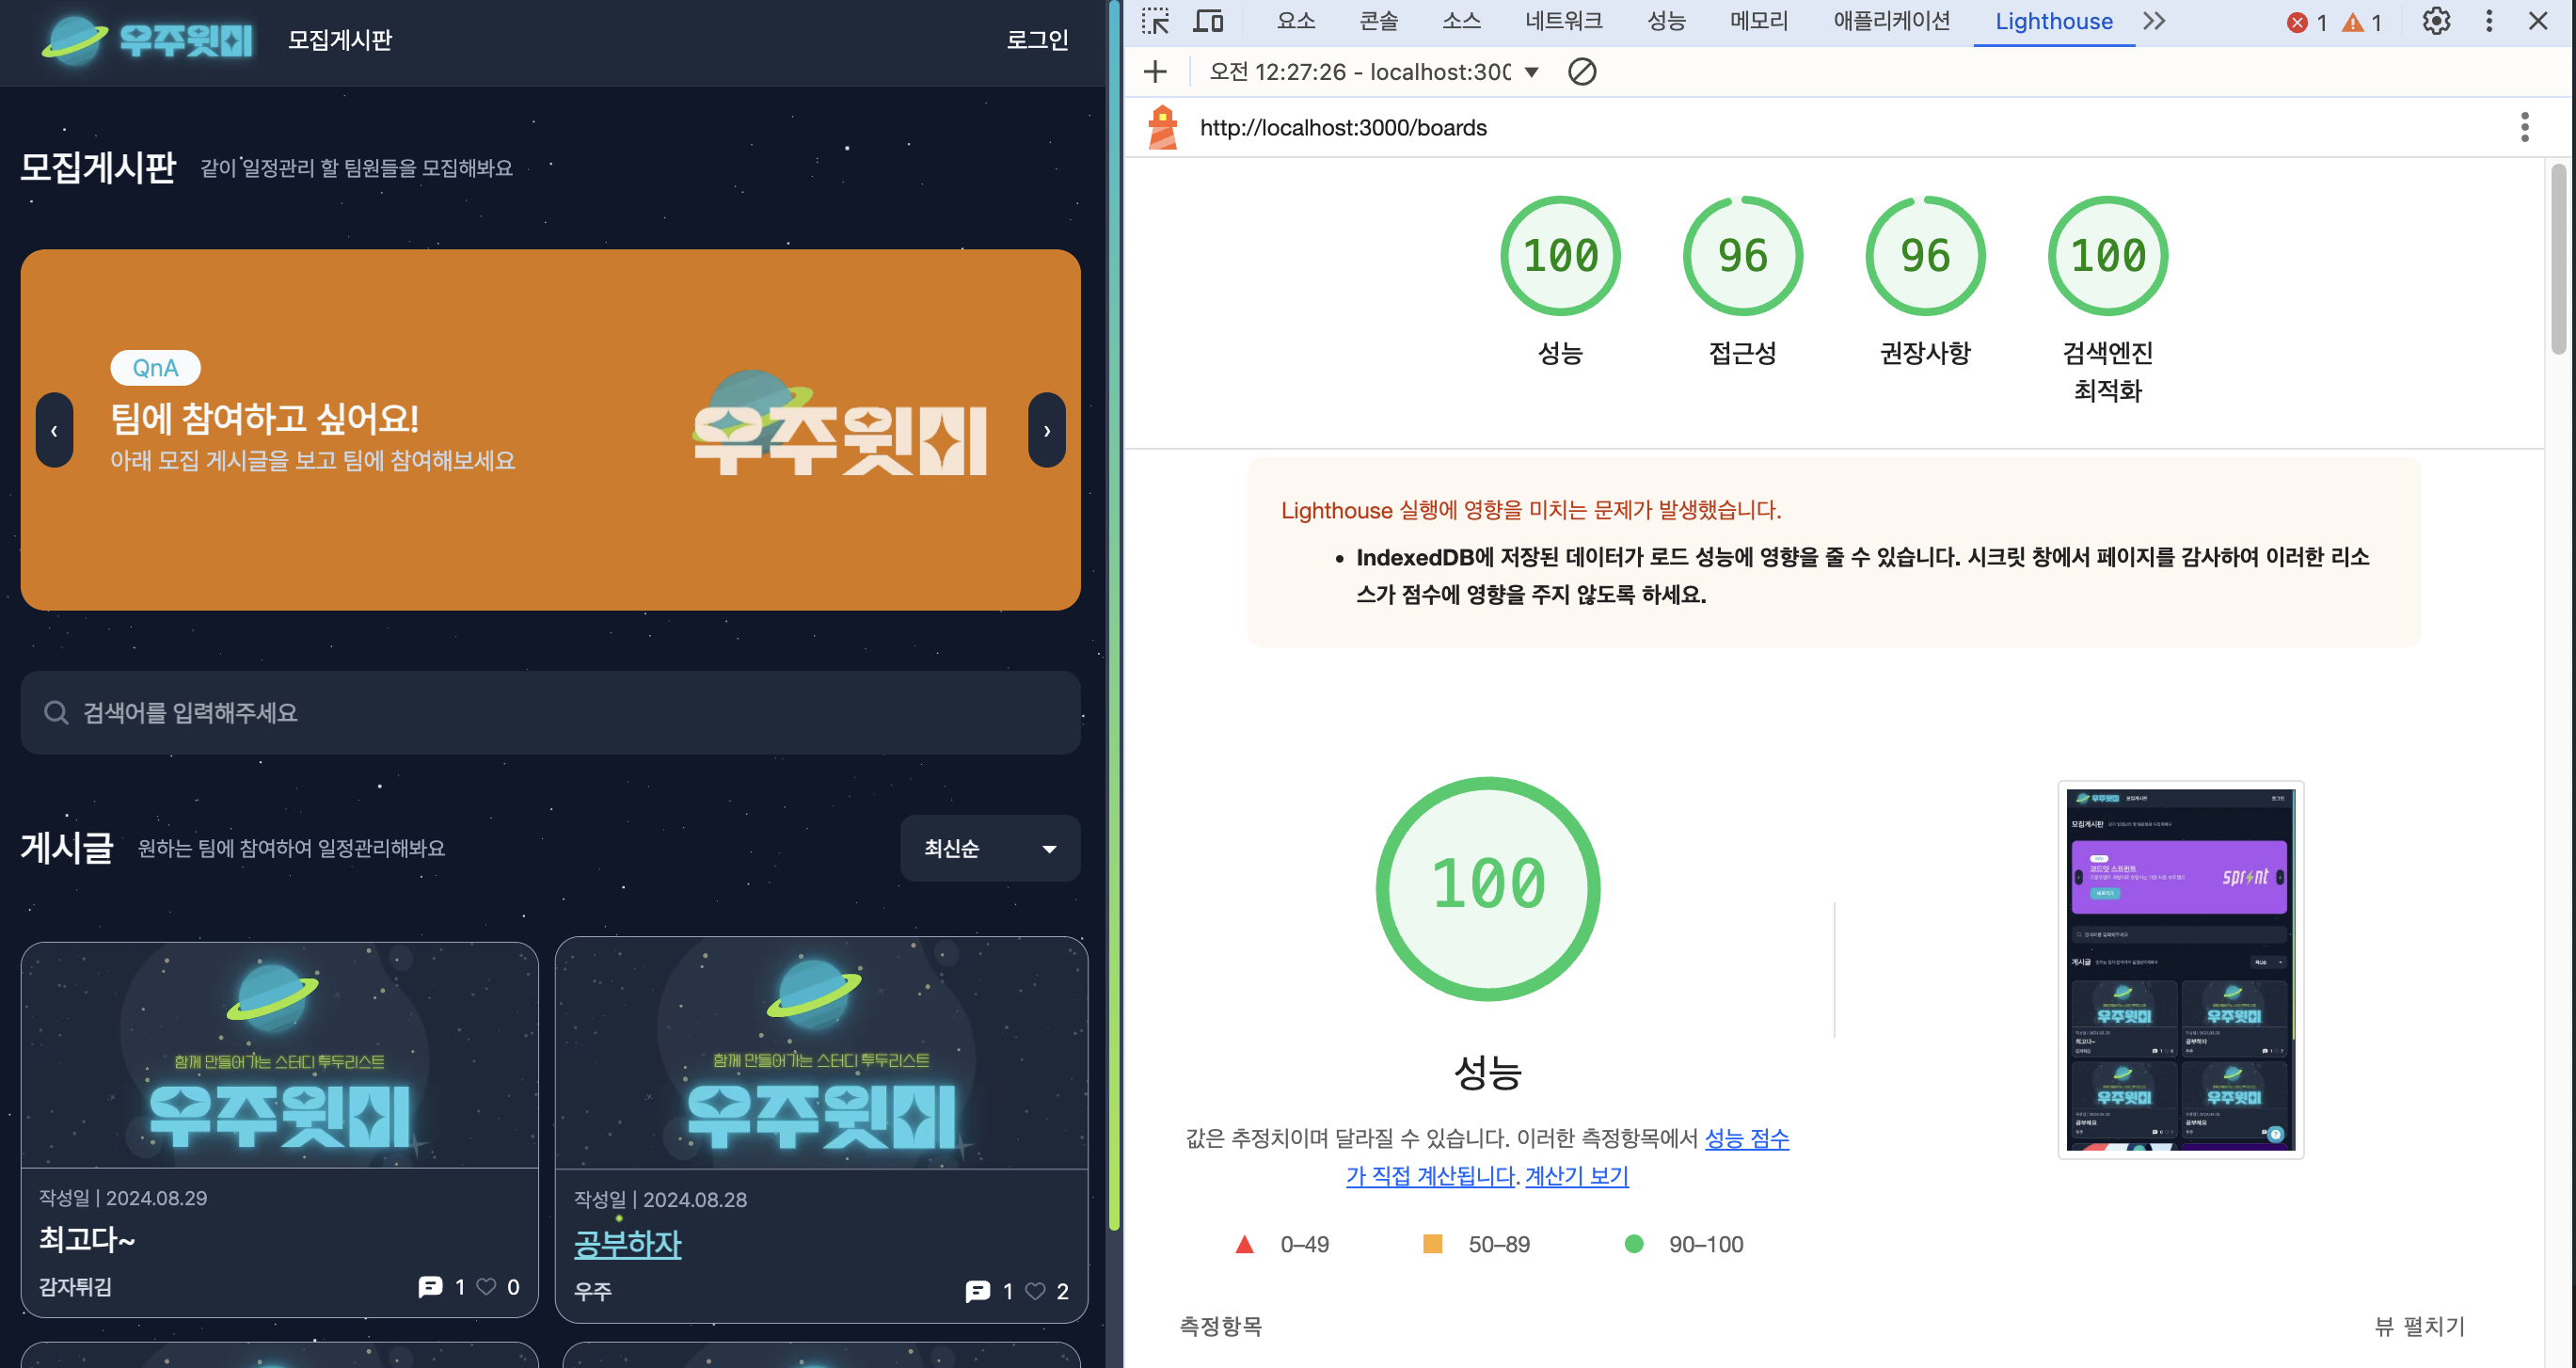Switch to the 콘솔 tab
2576x1368 pixels.
(1378, 21)
